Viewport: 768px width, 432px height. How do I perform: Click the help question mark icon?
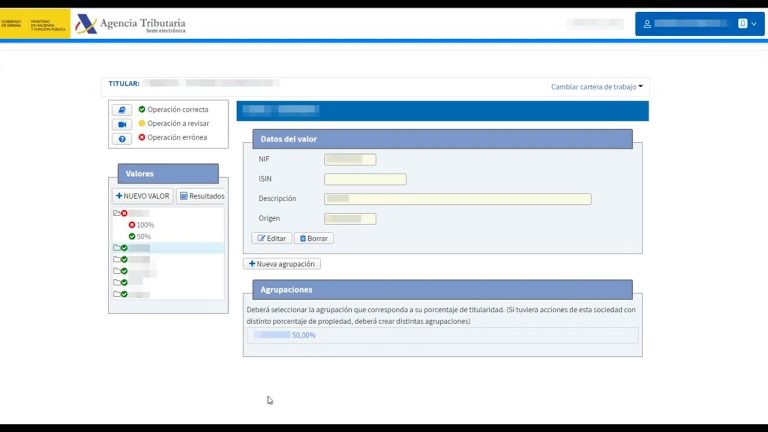[x=122, y=139]
